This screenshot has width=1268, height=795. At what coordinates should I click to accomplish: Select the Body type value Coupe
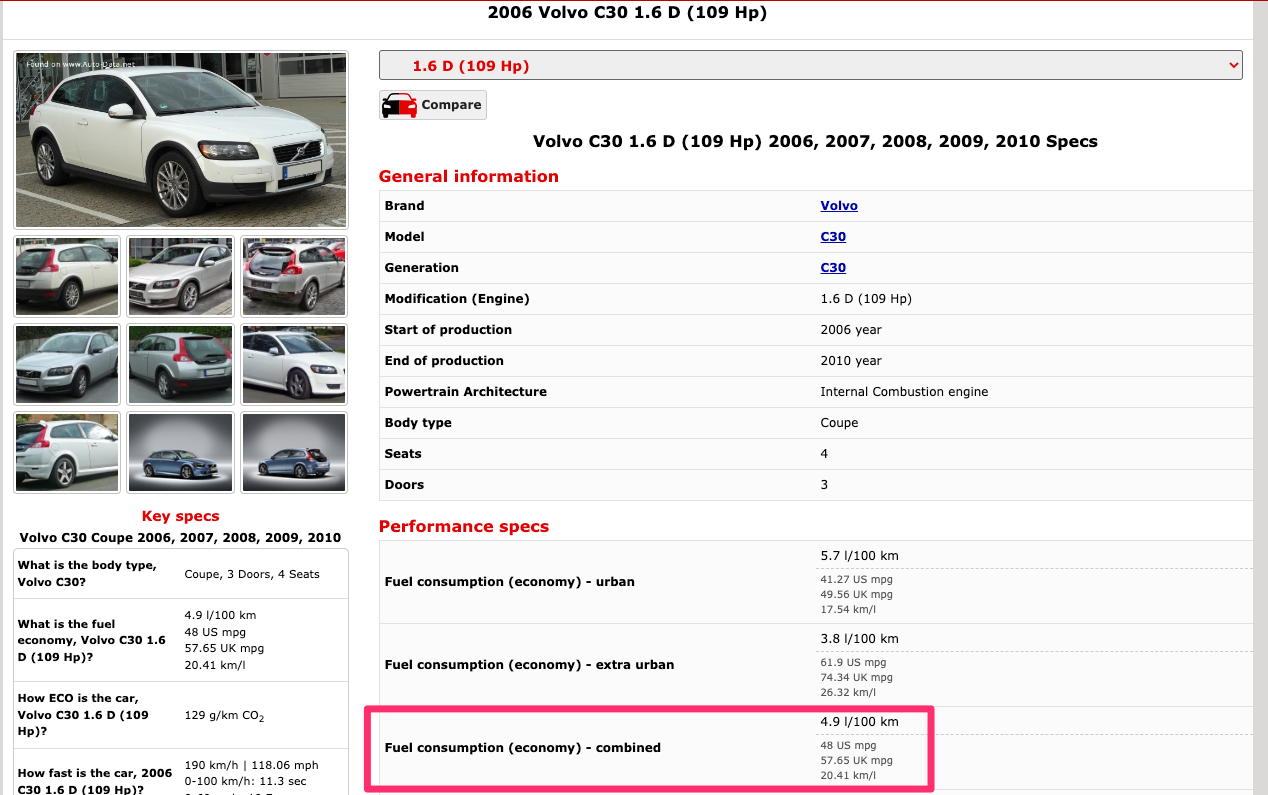(839, 423)
